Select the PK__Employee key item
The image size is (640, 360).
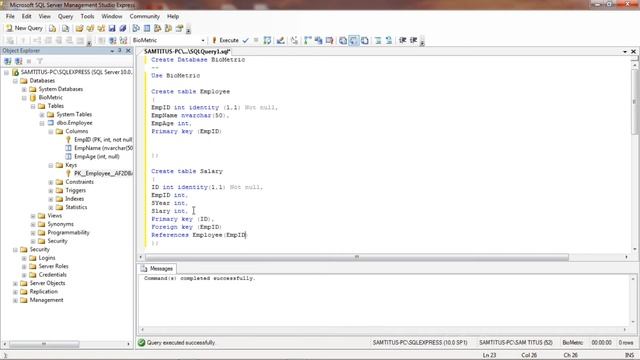[99, 173]
